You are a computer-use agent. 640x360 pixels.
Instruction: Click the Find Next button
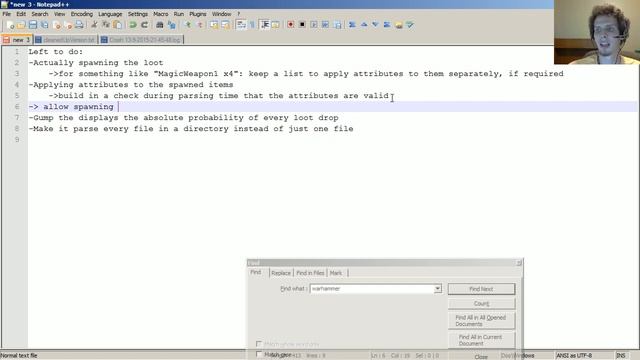click(481, 289)
